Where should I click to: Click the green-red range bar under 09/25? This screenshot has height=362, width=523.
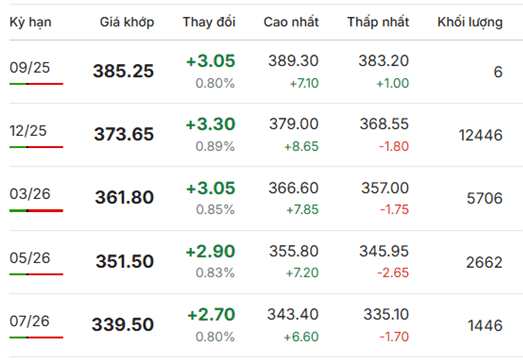pyautogui.click(x=36, y=84)
